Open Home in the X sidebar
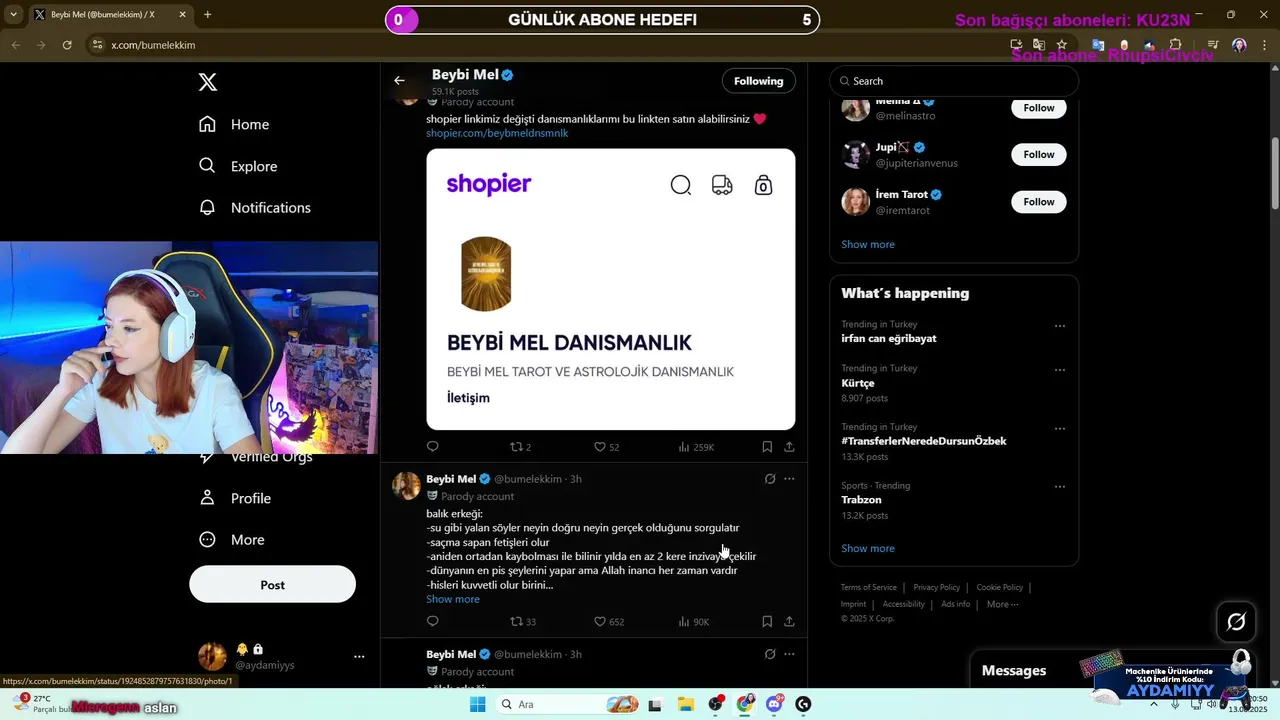The width and height of the screenshot is (1280, 720). point(234,124)
